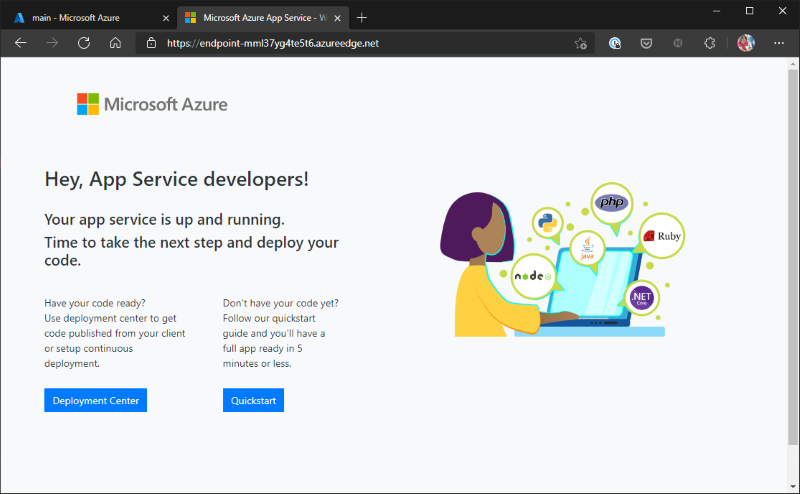Screen dimensions: 800x494
Task: Open the Extensions puzzle piece icon
Action: click(x=710, y=43)
